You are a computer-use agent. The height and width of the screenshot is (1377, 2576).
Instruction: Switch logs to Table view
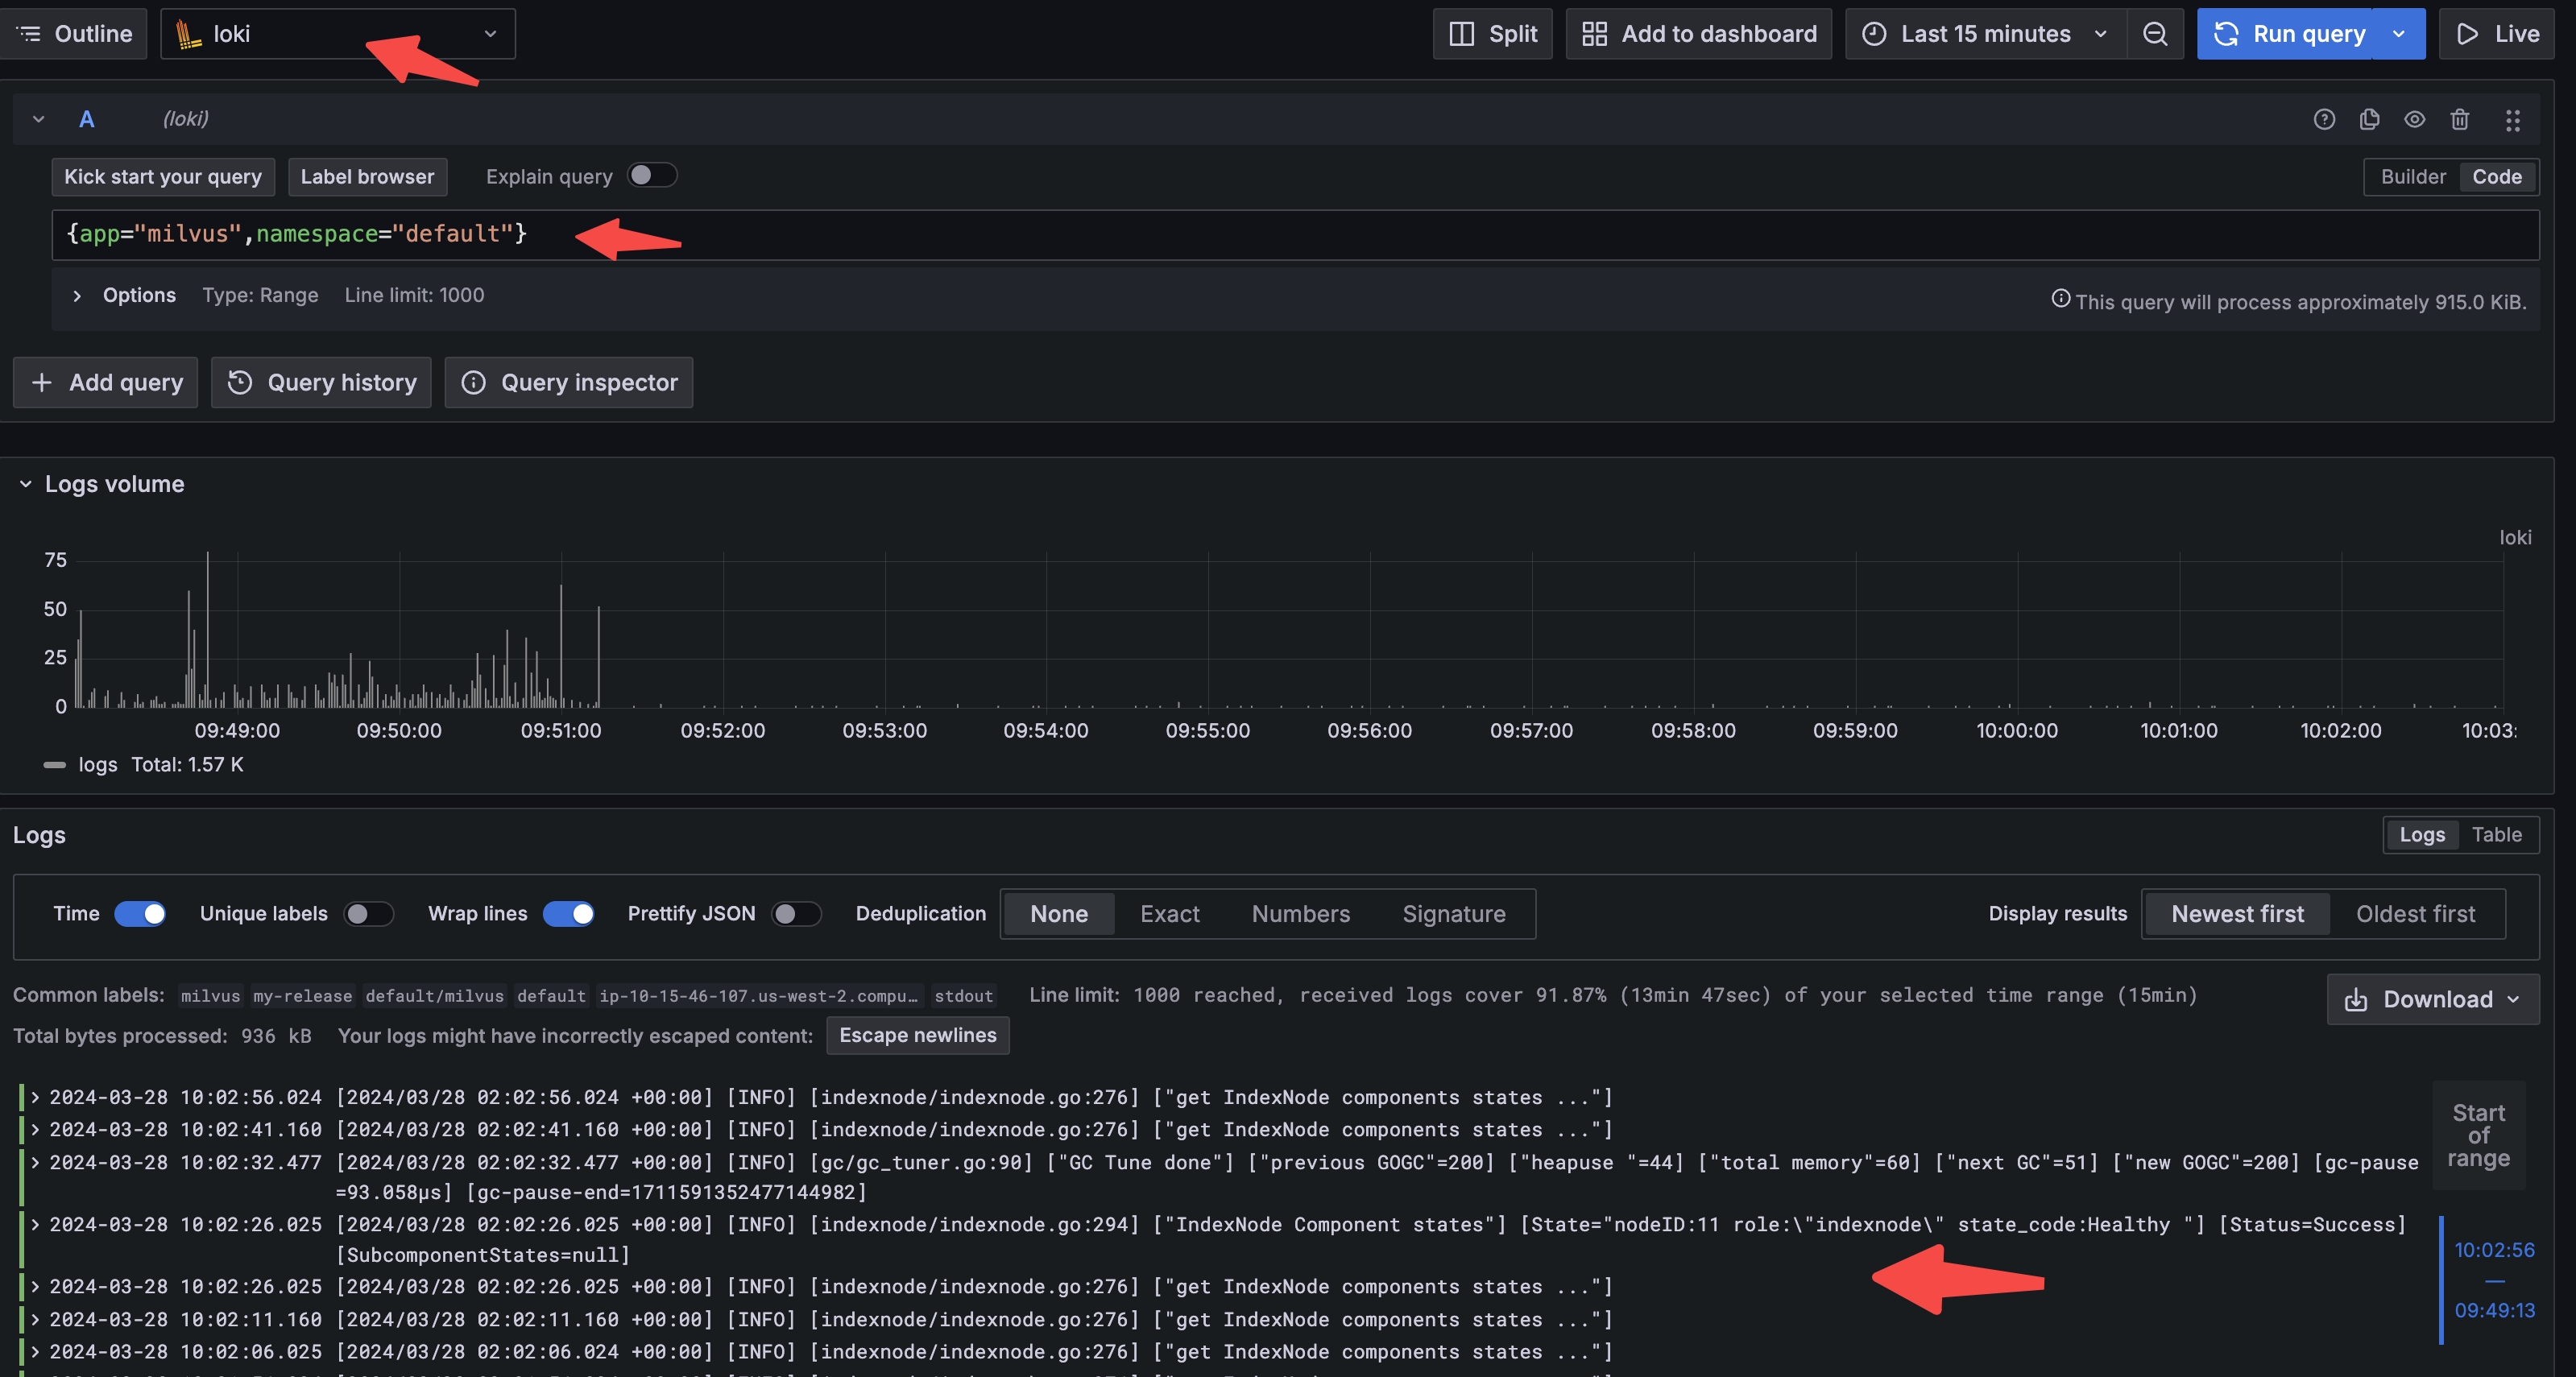[x=2496, y=834]
